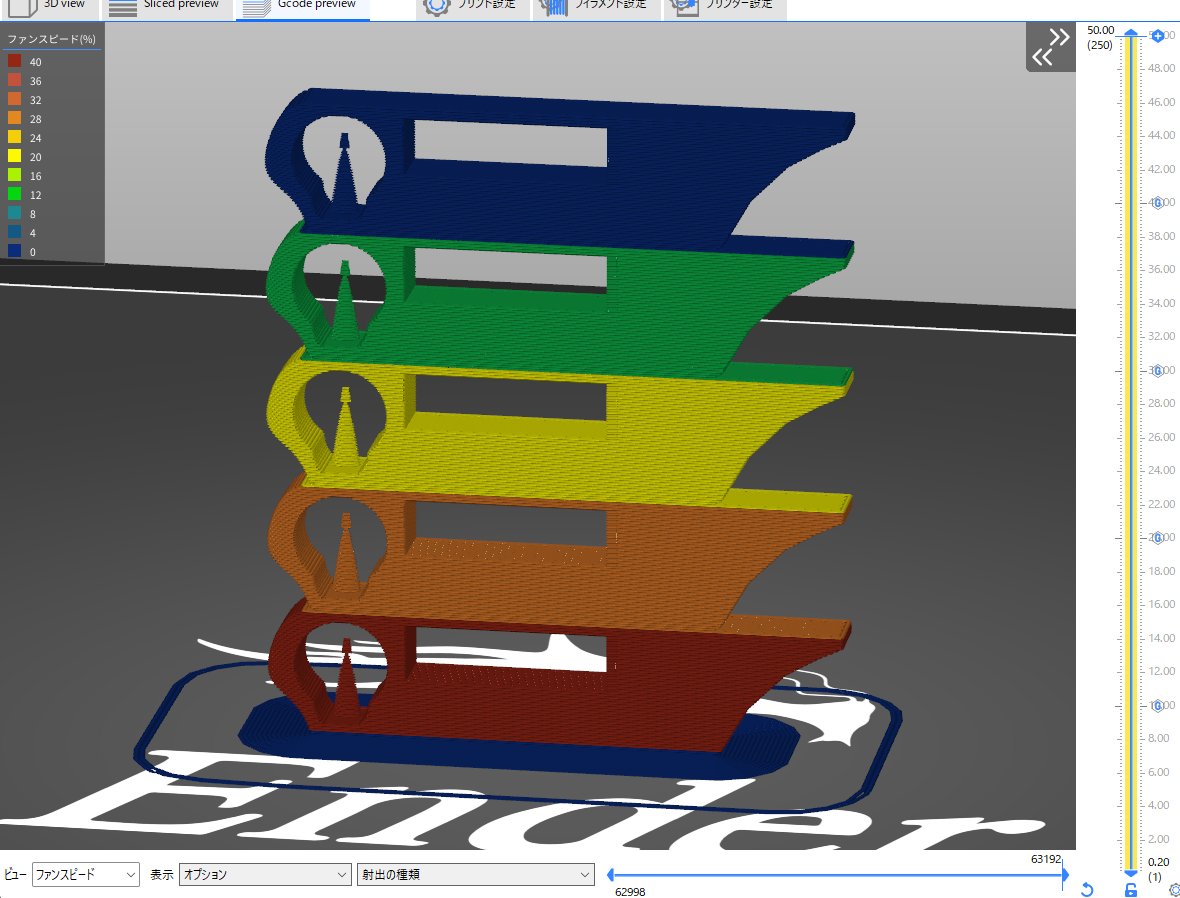
Task: Add a color change with the plus icon
Action: (x=1157, y=35)
